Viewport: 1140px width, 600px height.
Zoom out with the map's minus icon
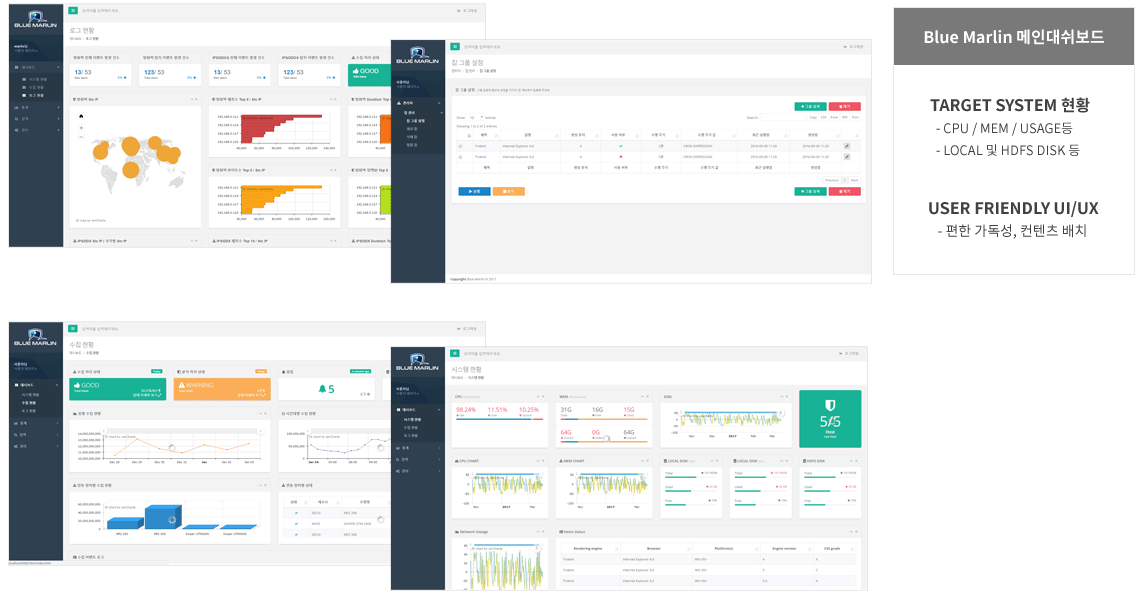click(81, 136)
